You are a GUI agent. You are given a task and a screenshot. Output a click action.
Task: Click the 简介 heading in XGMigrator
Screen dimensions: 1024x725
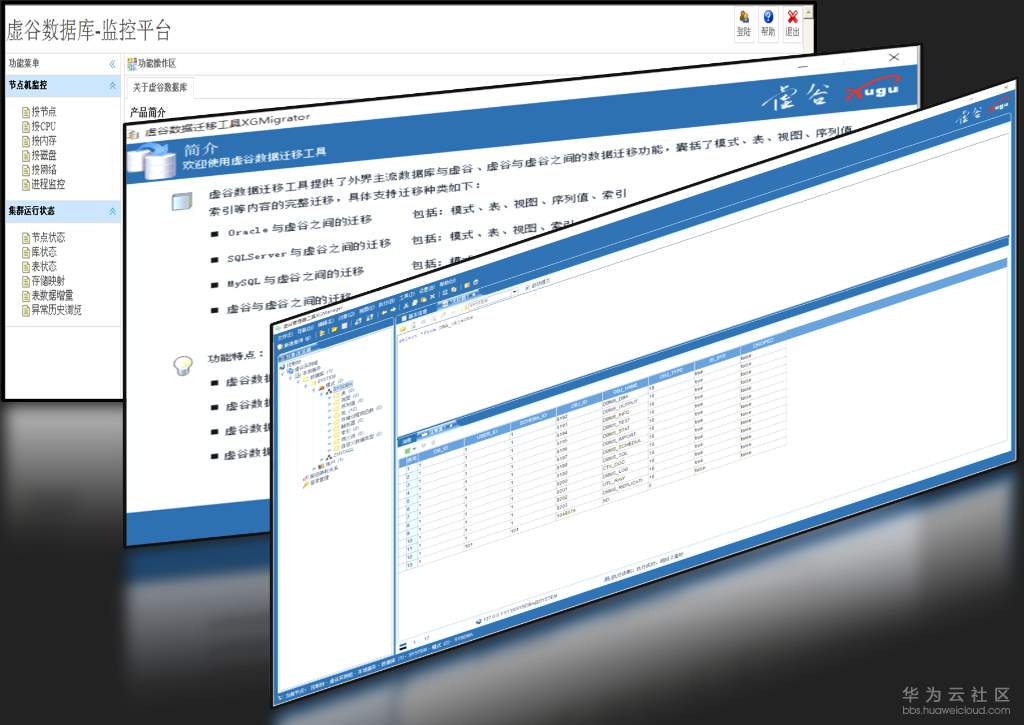coord(200,149)
